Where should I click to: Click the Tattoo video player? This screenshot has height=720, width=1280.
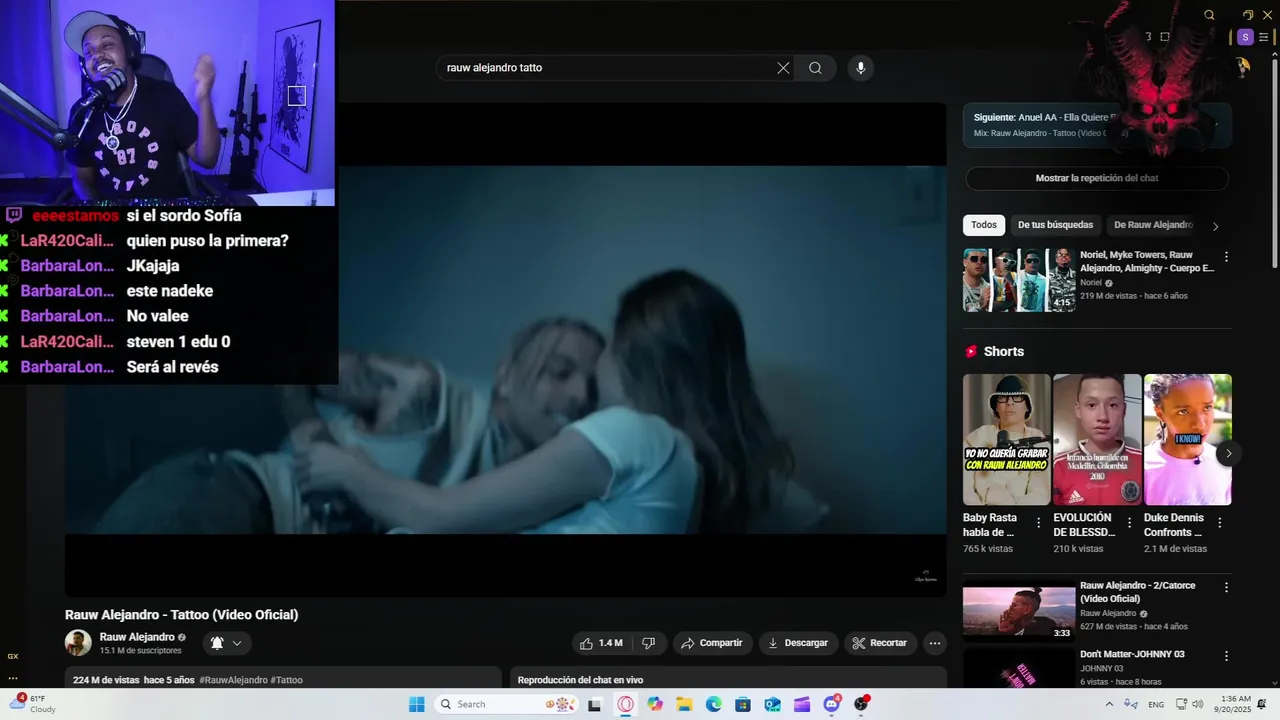click(x=506, y=350)
